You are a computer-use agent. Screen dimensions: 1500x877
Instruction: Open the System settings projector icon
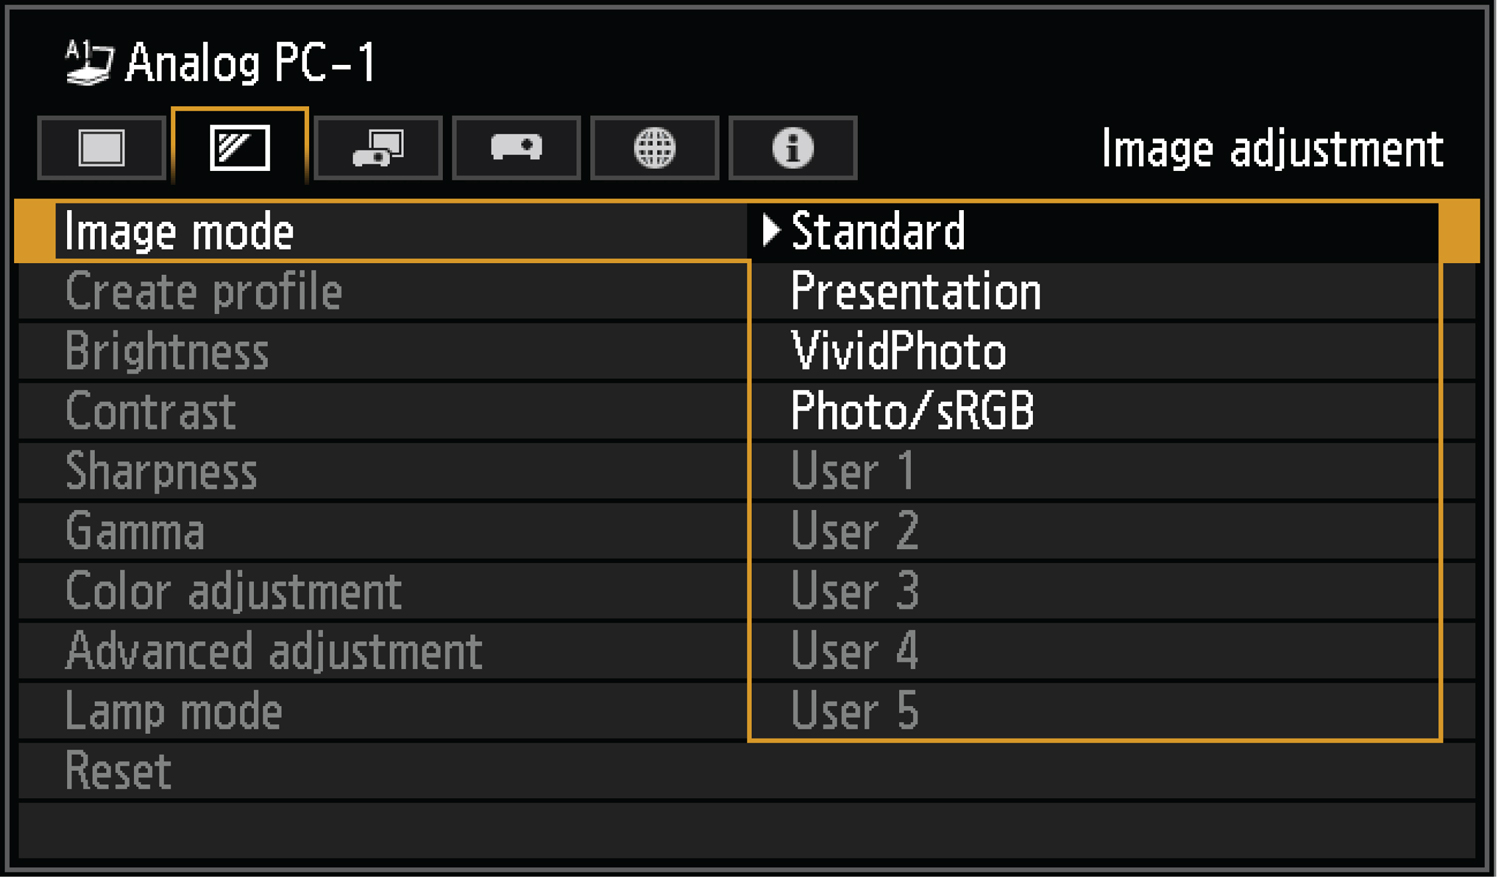tap(516, 148)
